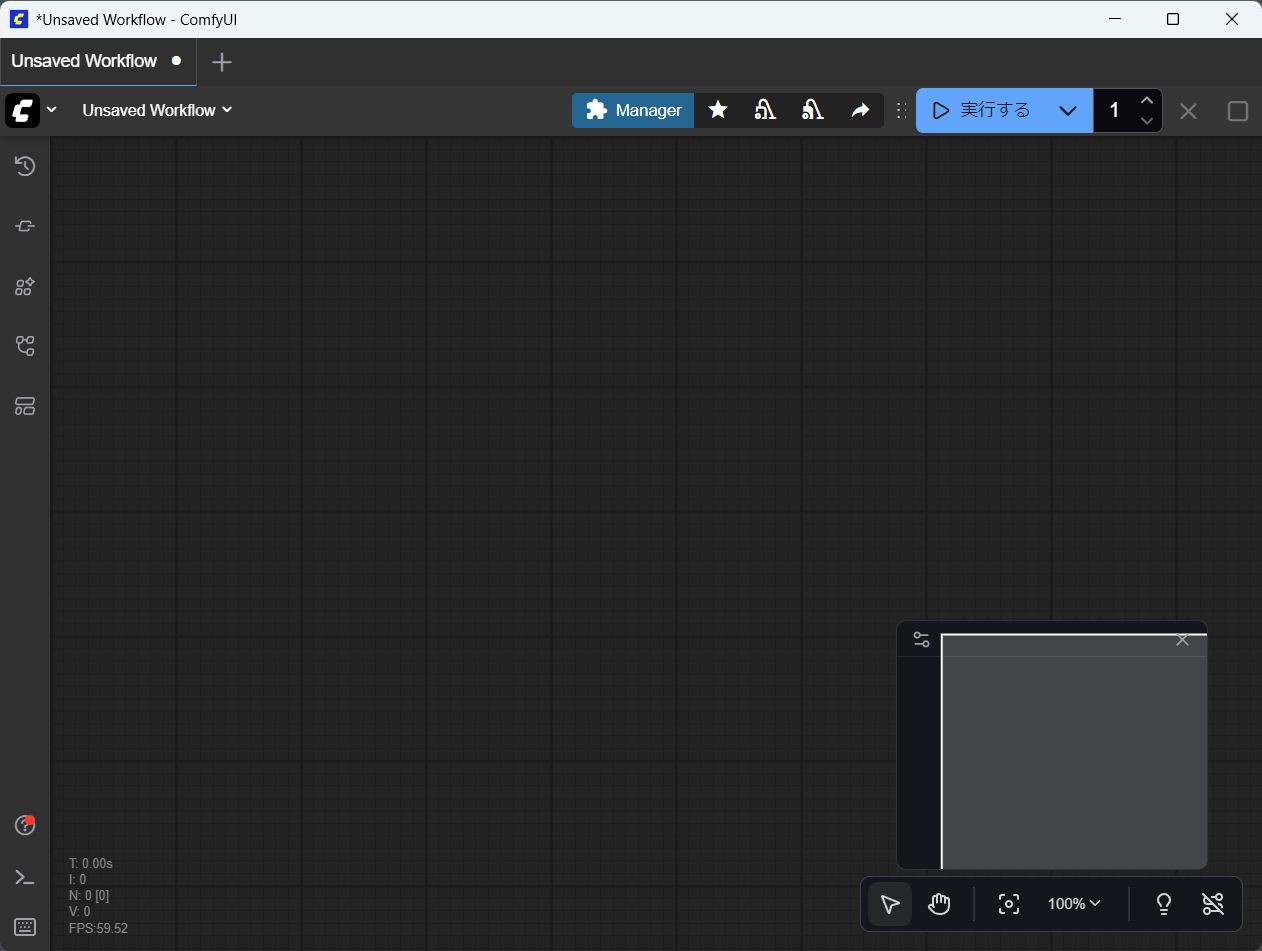The height and width of the screenshot is (951, 1262).
Task: Click the share arrow icon in toolbar
Action: 860,110
